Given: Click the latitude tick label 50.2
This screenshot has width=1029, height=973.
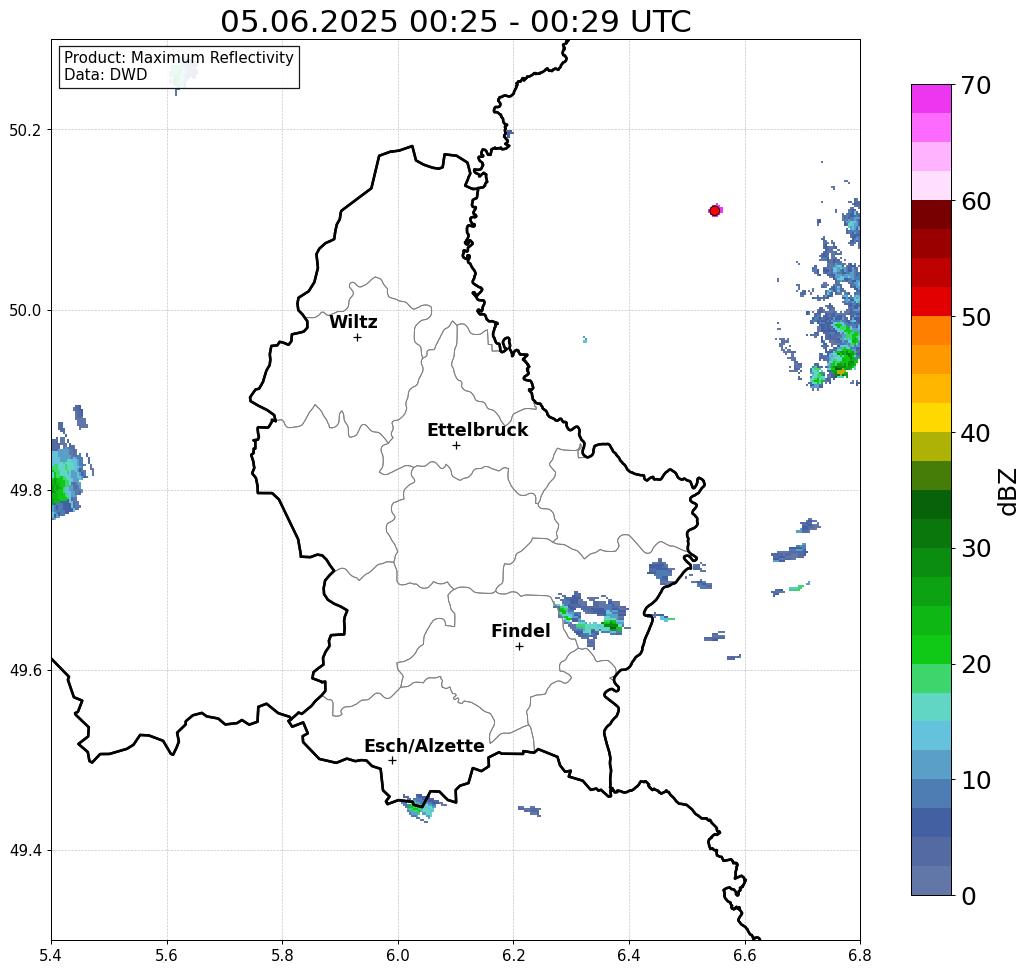Looking at the screenshot, I should click(25, 130).
